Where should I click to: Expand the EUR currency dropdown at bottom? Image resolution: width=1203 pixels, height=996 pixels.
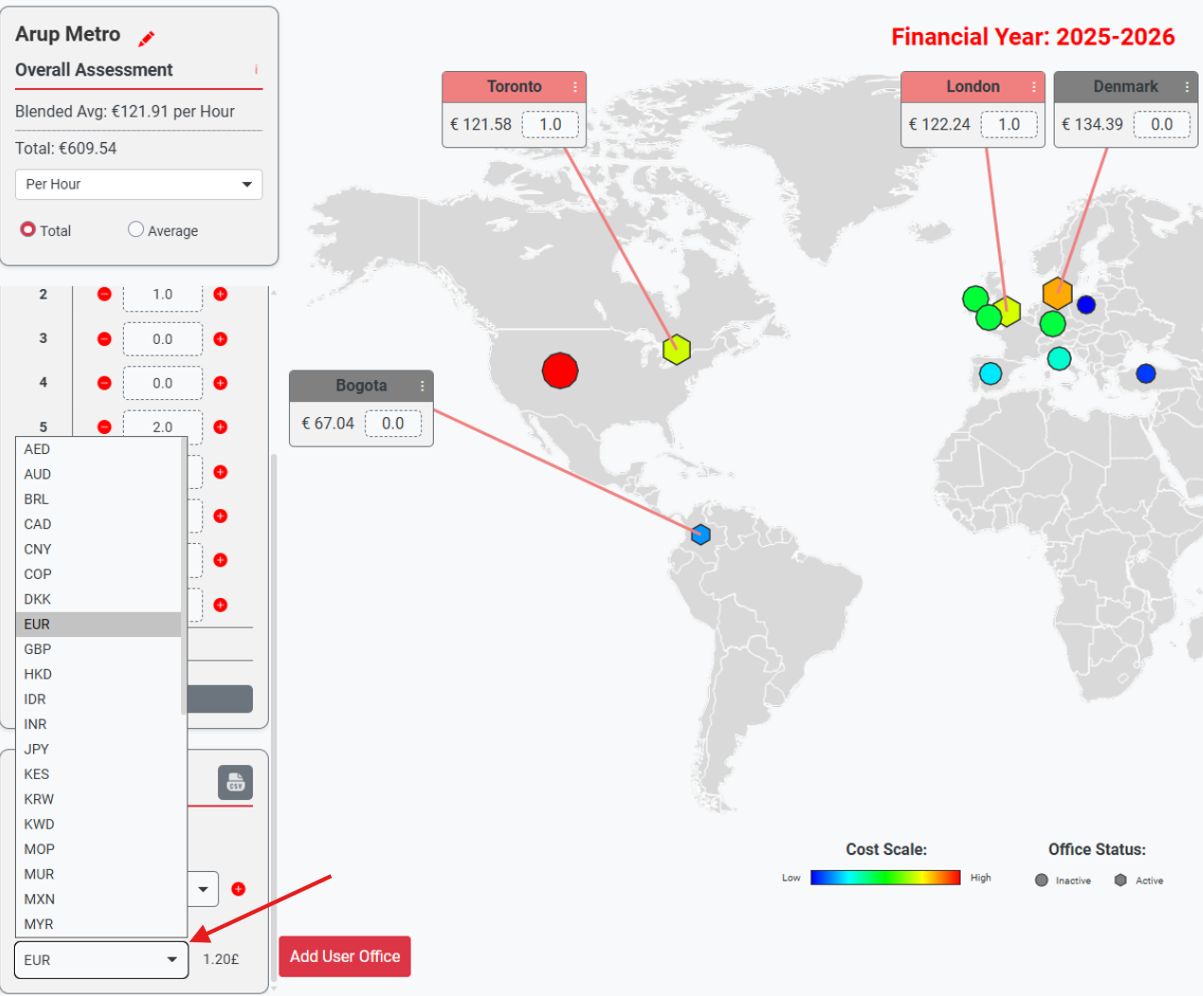click(x=101, y=960)
